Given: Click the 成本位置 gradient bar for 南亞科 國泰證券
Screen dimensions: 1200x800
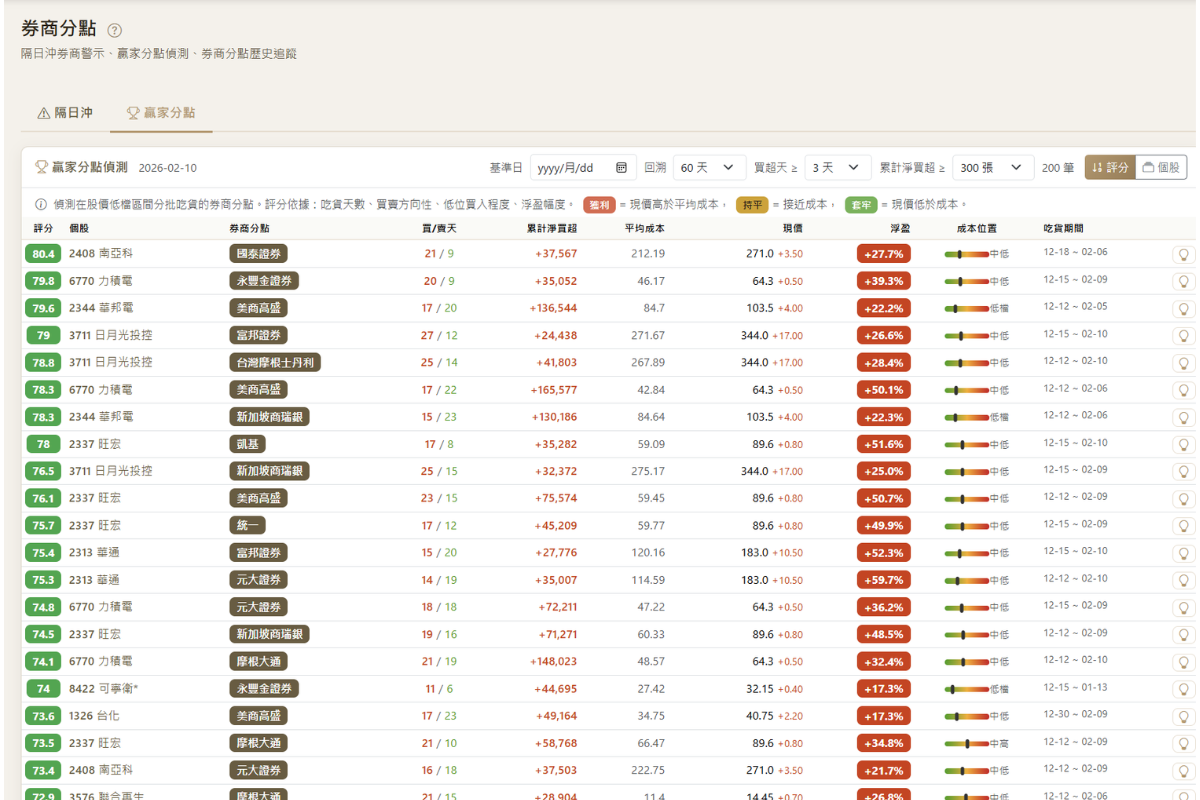Looking at the screenshot, I should pyautogui.click(x=966, y=254).
